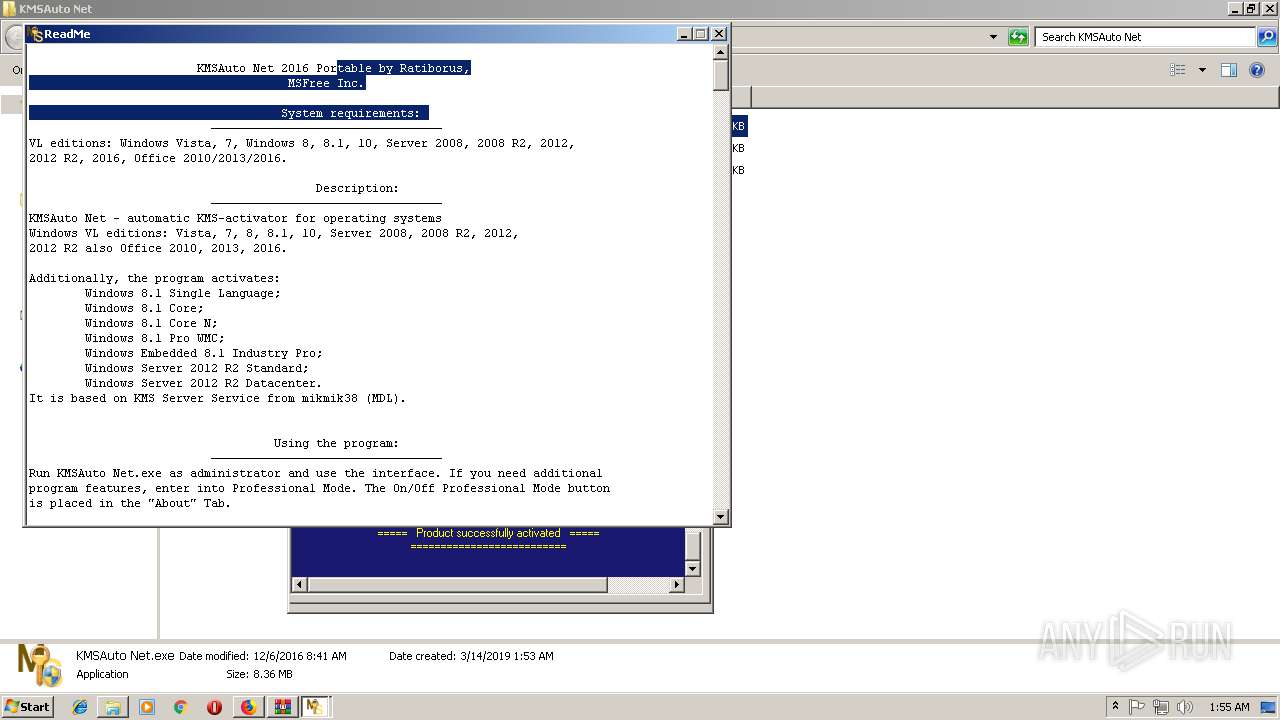Launch Internet Explorer from taskbar
Screen dimensions: 1280x720
coord(80,707)
